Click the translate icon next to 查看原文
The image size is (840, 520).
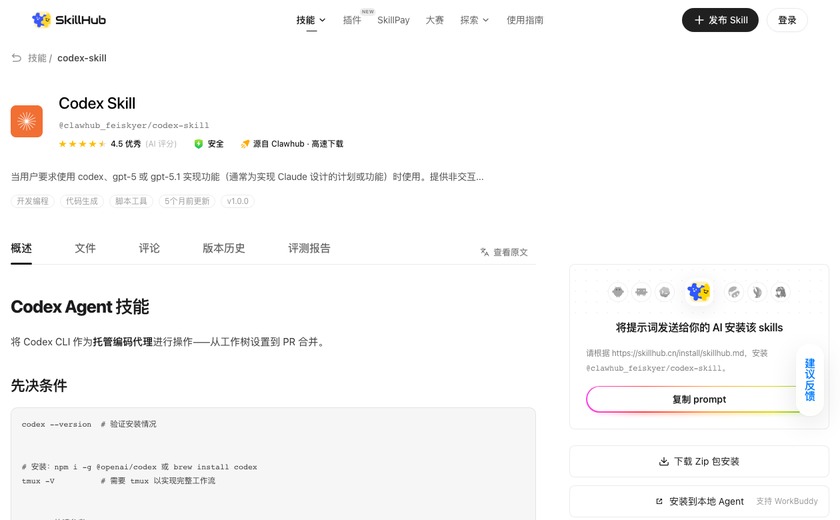pyautogui.click(x=485, y=252)
